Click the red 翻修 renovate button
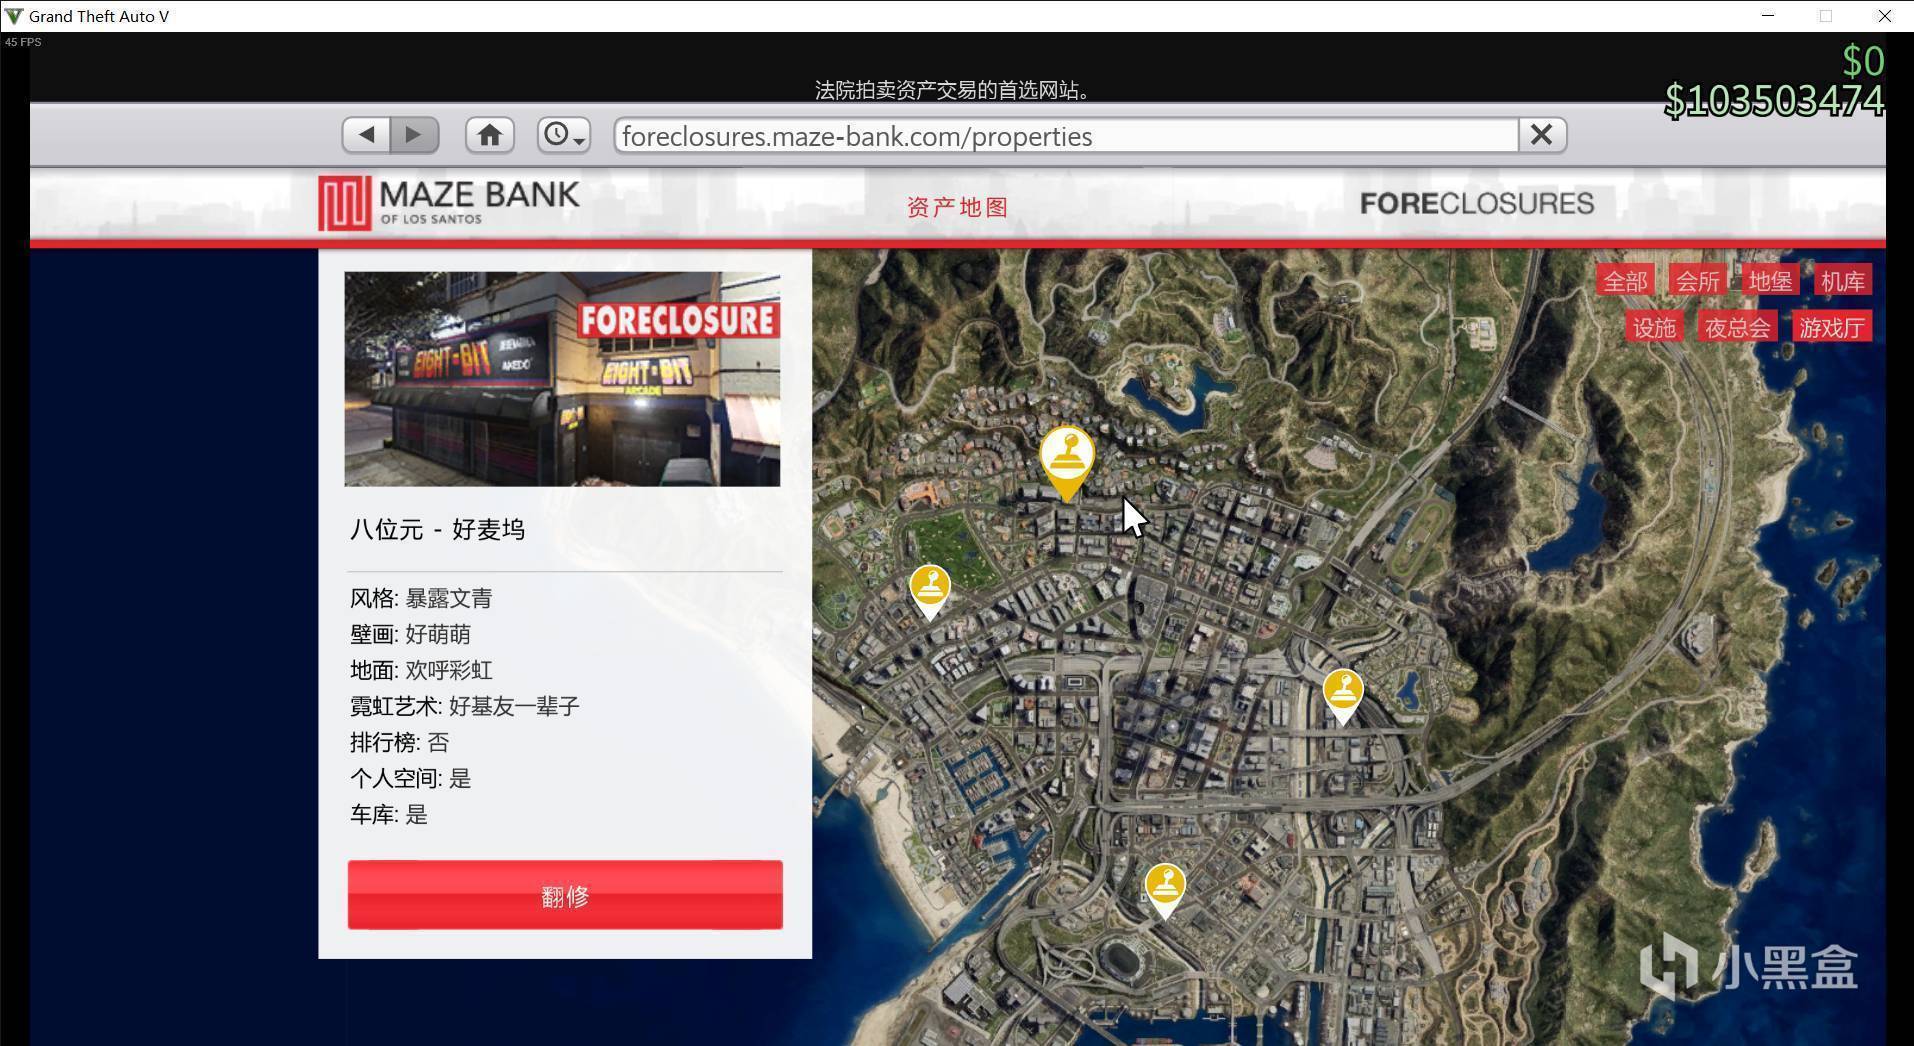This screenshot has width=1914, height=1046. (x=565, y=895)
